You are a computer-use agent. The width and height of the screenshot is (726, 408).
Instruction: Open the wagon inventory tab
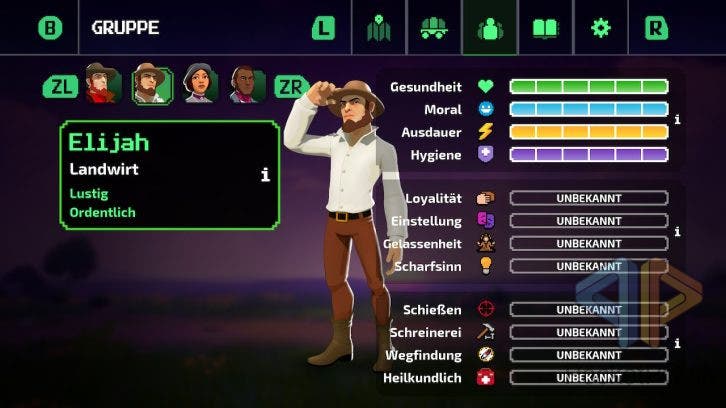pos(434,28)
